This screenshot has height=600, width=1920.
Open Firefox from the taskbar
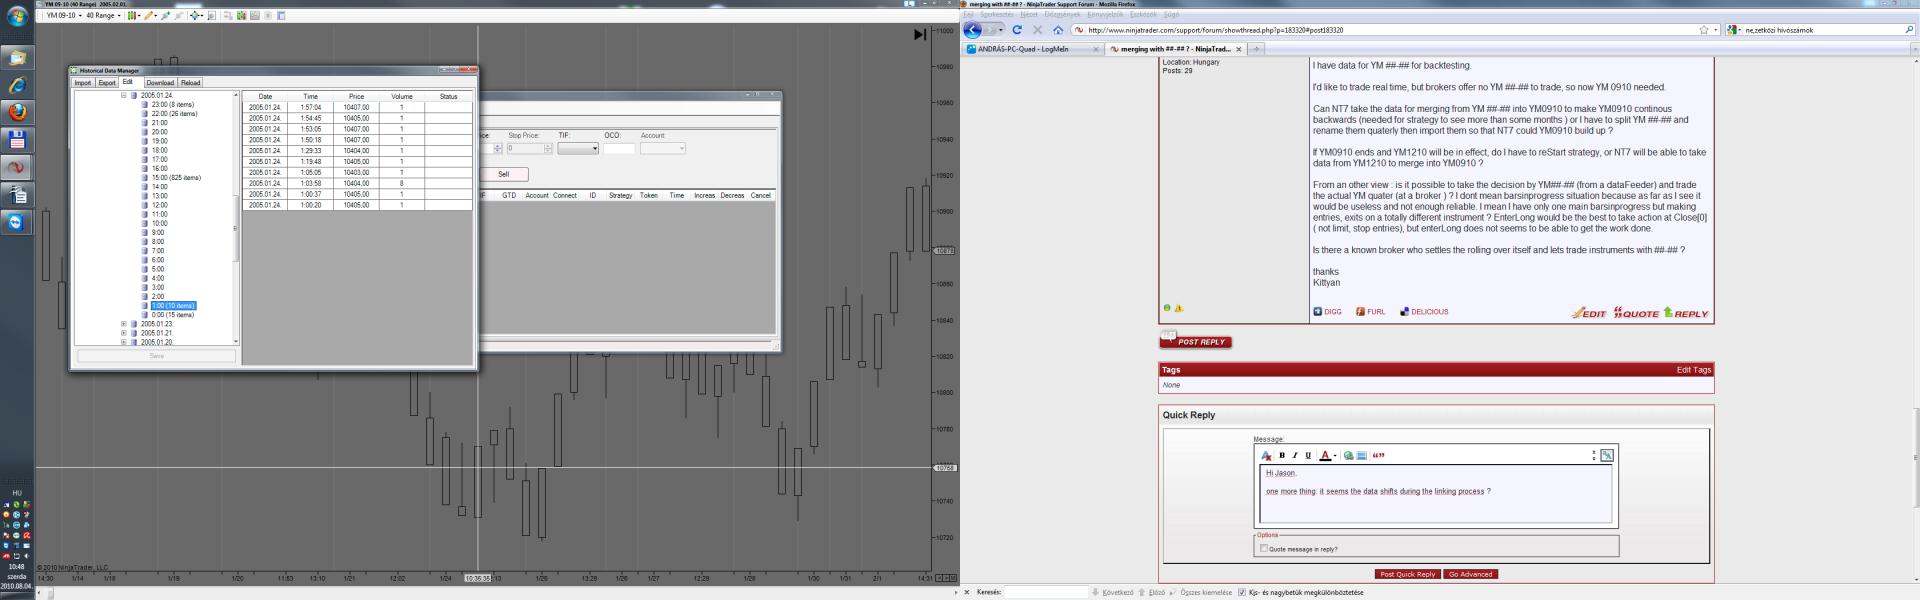point(17,113)
